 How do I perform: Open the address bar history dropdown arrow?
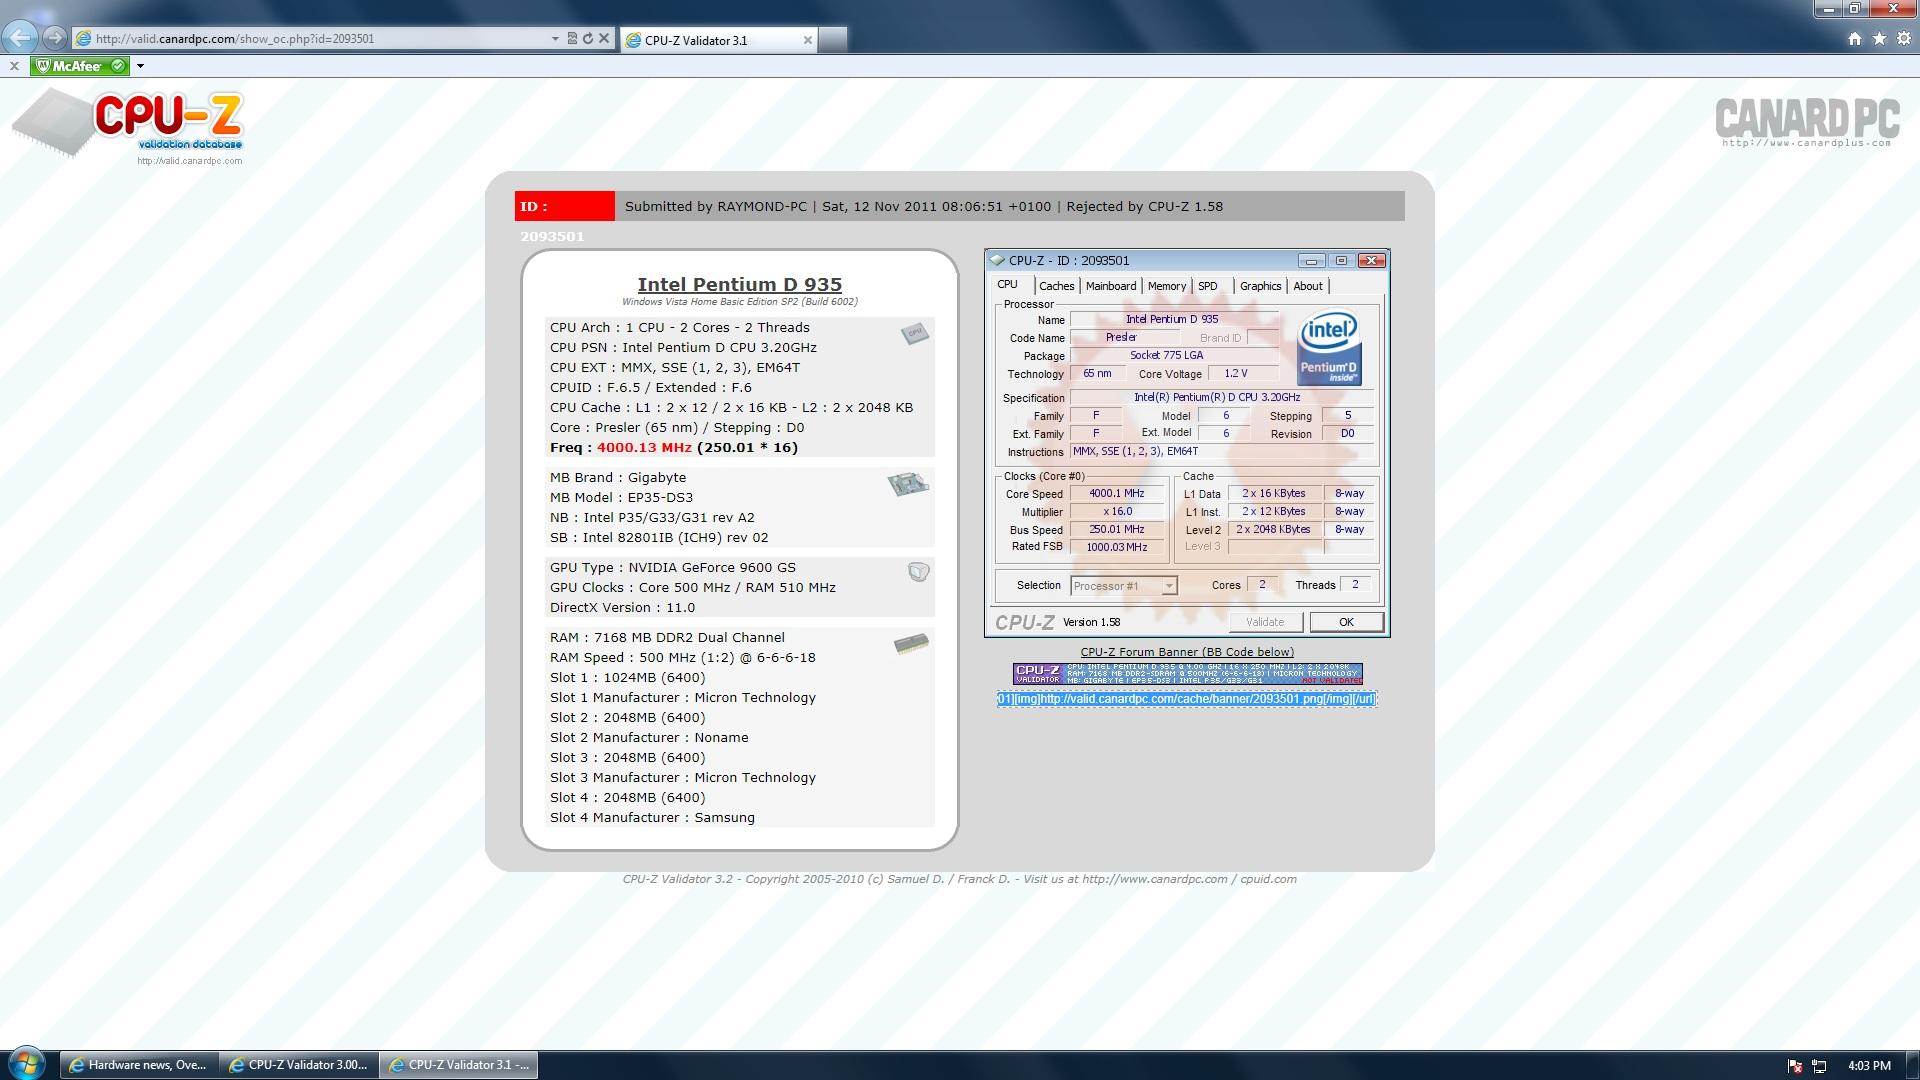pos(555,39)
